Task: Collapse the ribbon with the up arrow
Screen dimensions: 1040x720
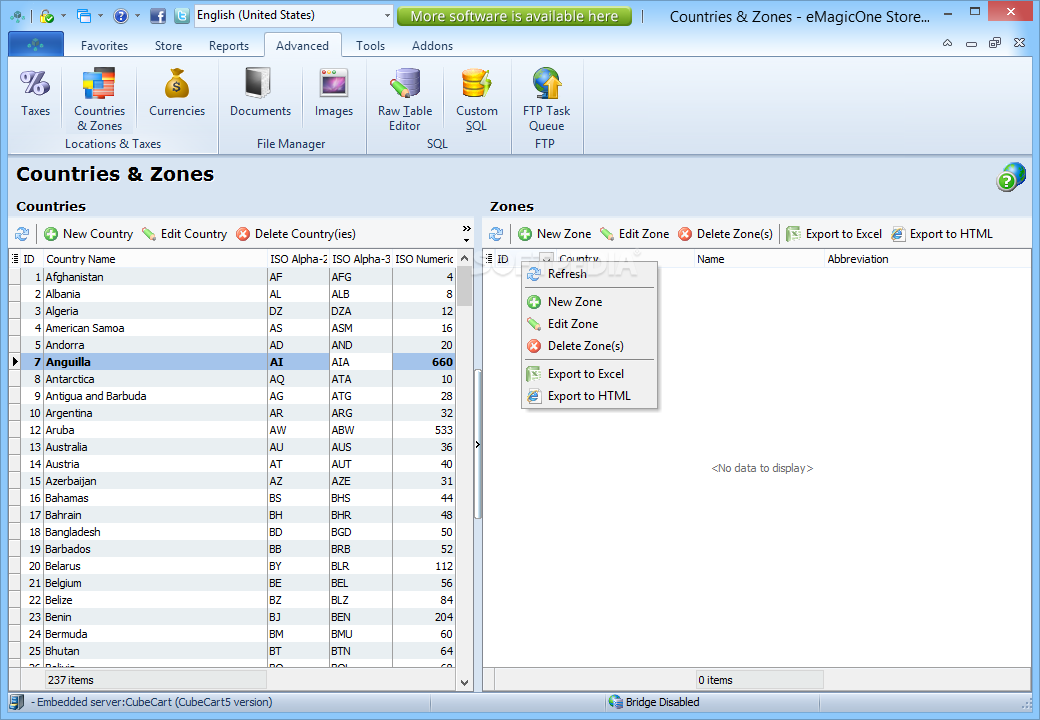Action: click(x=947, y=44)
